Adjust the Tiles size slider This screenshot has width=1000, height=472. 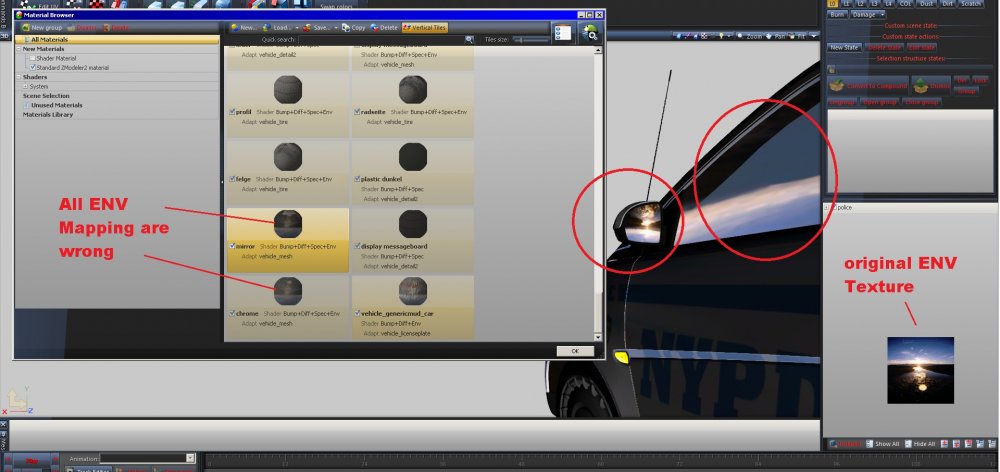(x=531, y=40)
